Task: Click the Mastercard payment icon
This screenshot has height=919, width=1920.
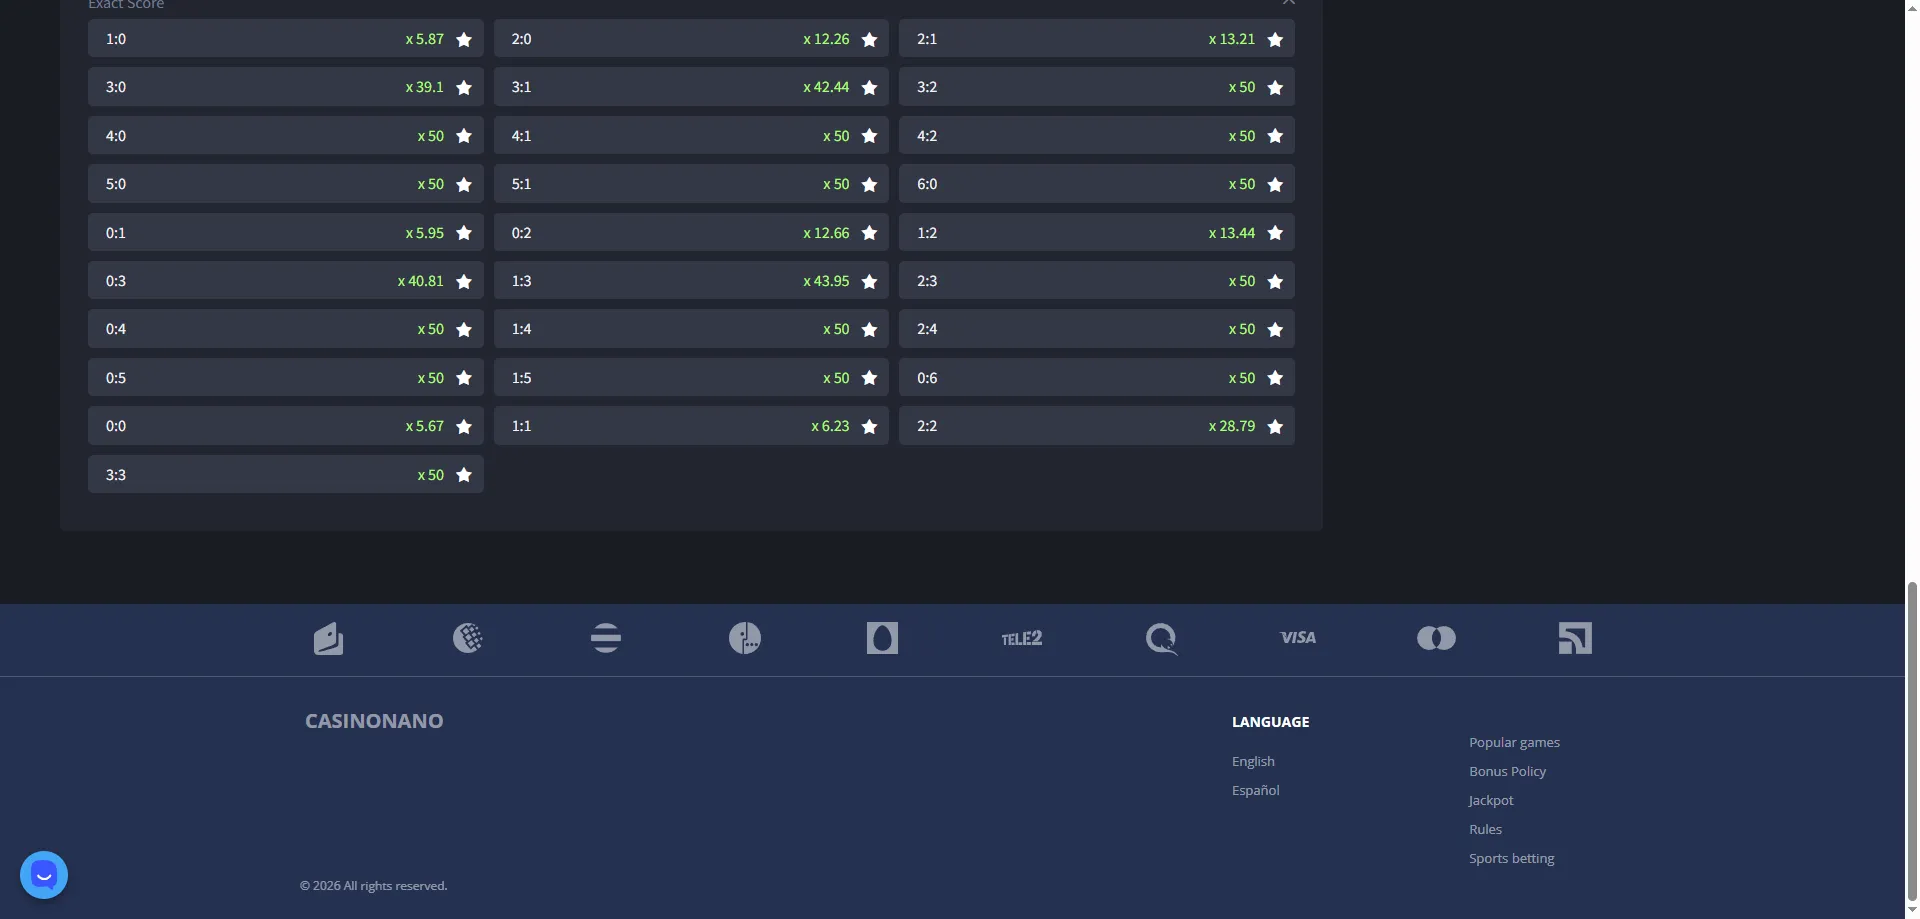Action: (1436, 638)
